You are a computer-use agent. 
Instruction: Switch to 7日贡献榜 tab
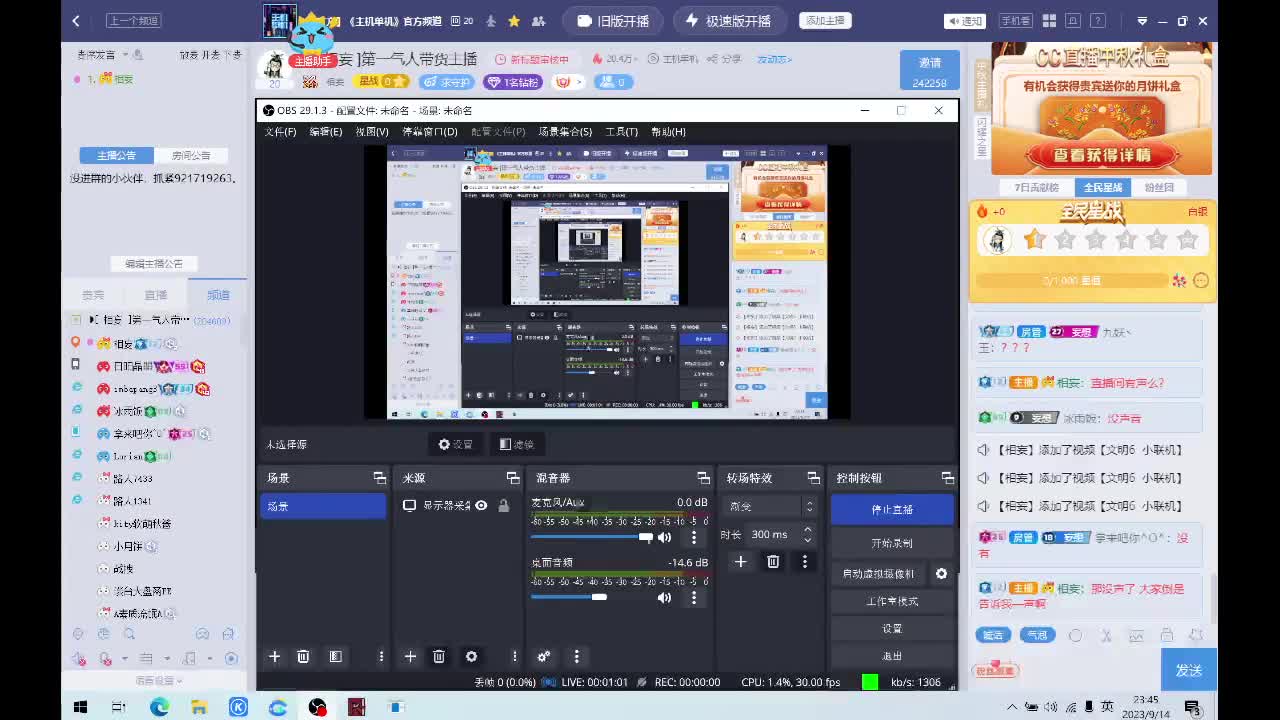(x=1037, y=187)
